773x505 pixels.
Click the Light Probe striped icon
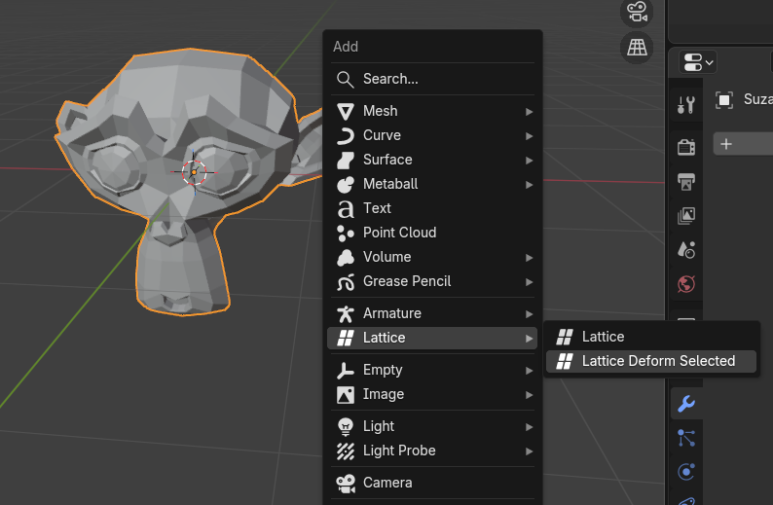coord(345,451)
